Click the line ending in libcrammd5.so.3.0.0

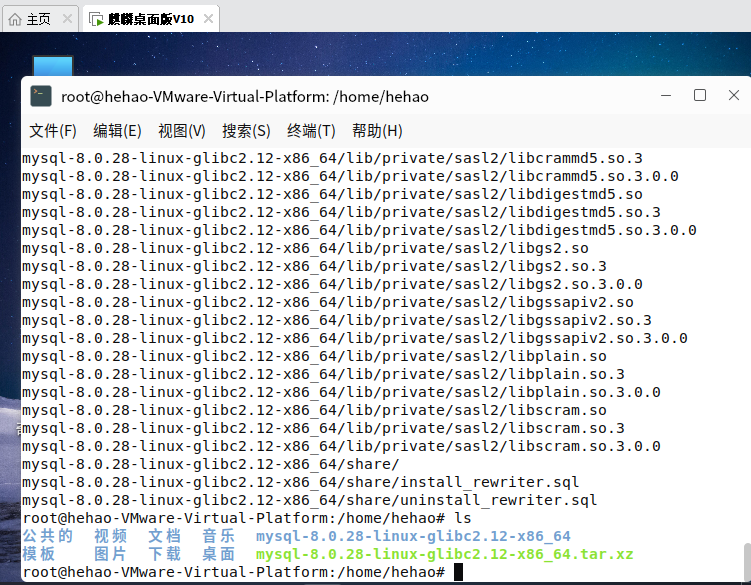(350, 176)
